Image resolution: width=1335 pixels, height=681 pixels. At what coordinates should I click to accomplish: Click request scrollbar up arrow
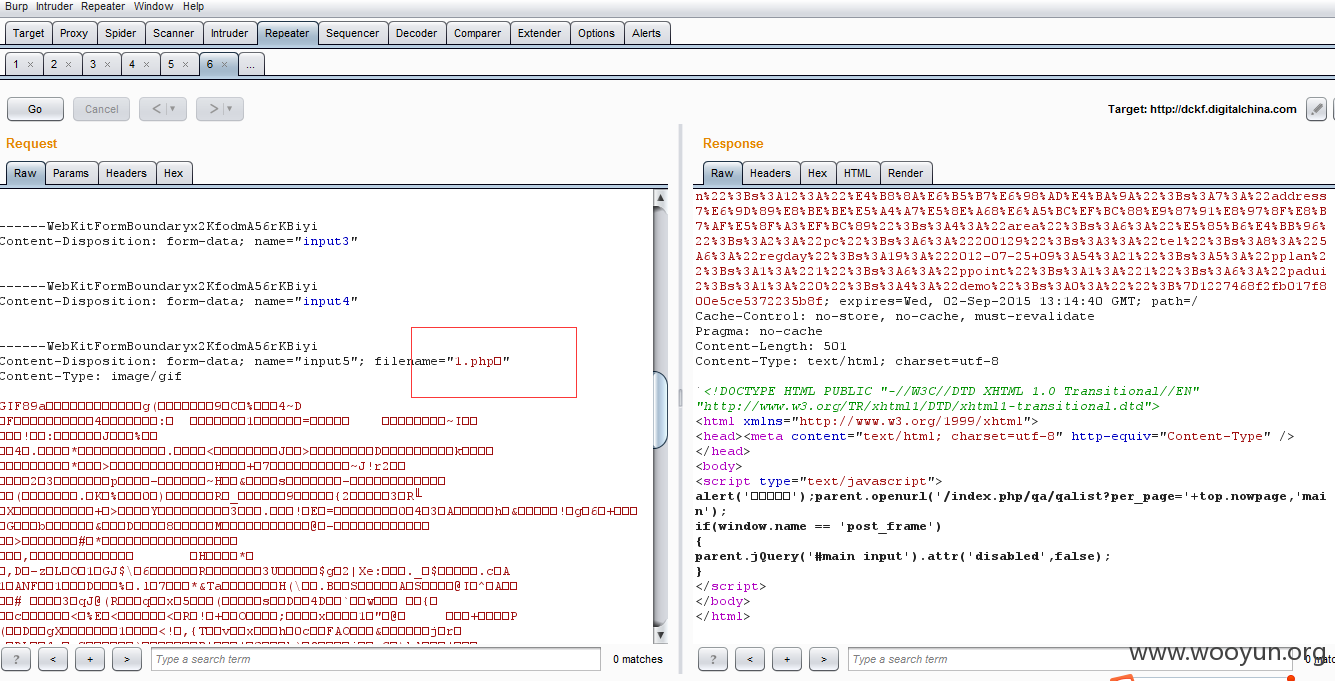660,198
